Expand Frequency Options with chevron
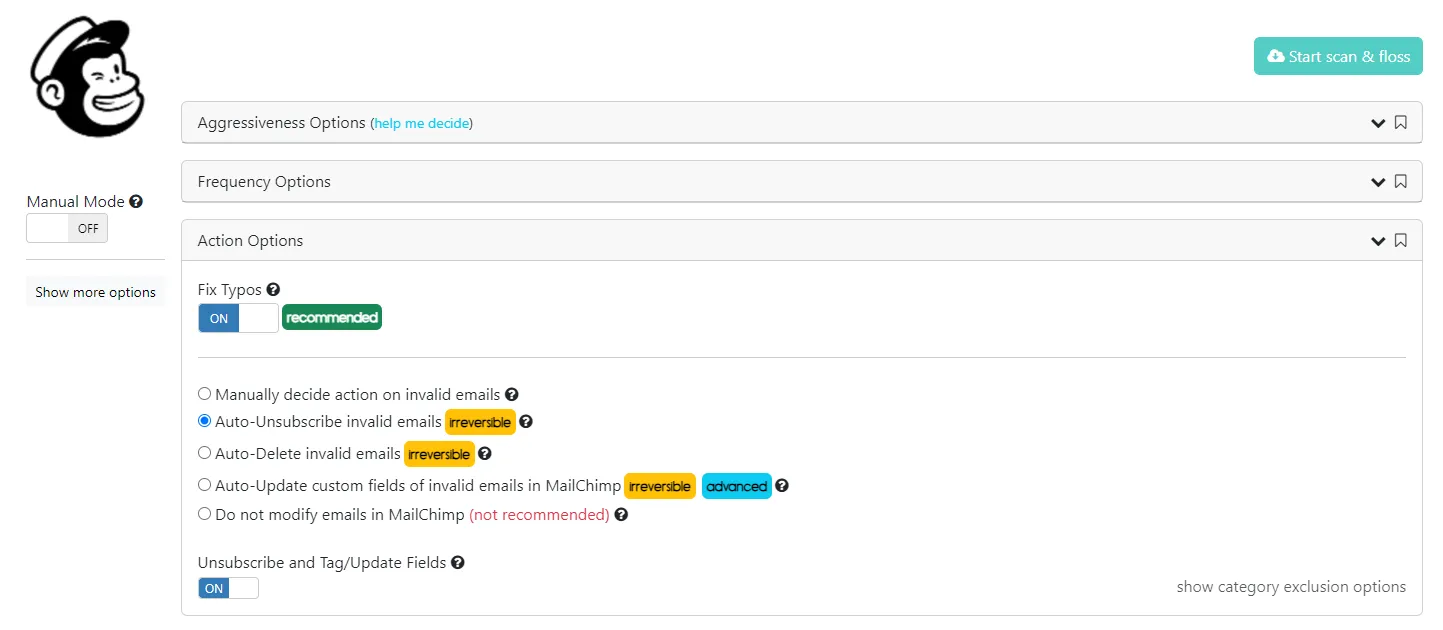The image size is (1443, 630). (1378, 182)
